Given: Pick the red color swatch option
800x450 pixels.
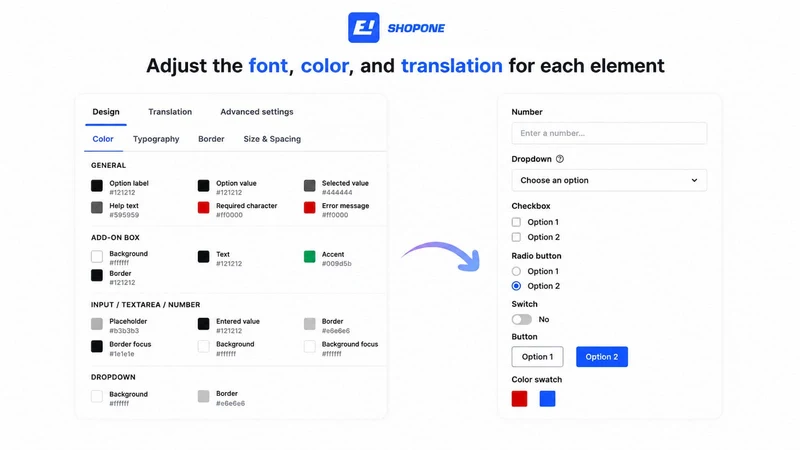Looking at the screenshot, I should coord(519,398).
